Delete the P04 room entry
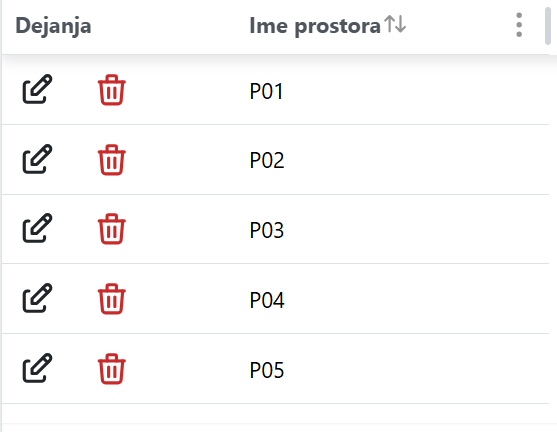Viewport: 557px width, 432px height. tap(112, 299)
